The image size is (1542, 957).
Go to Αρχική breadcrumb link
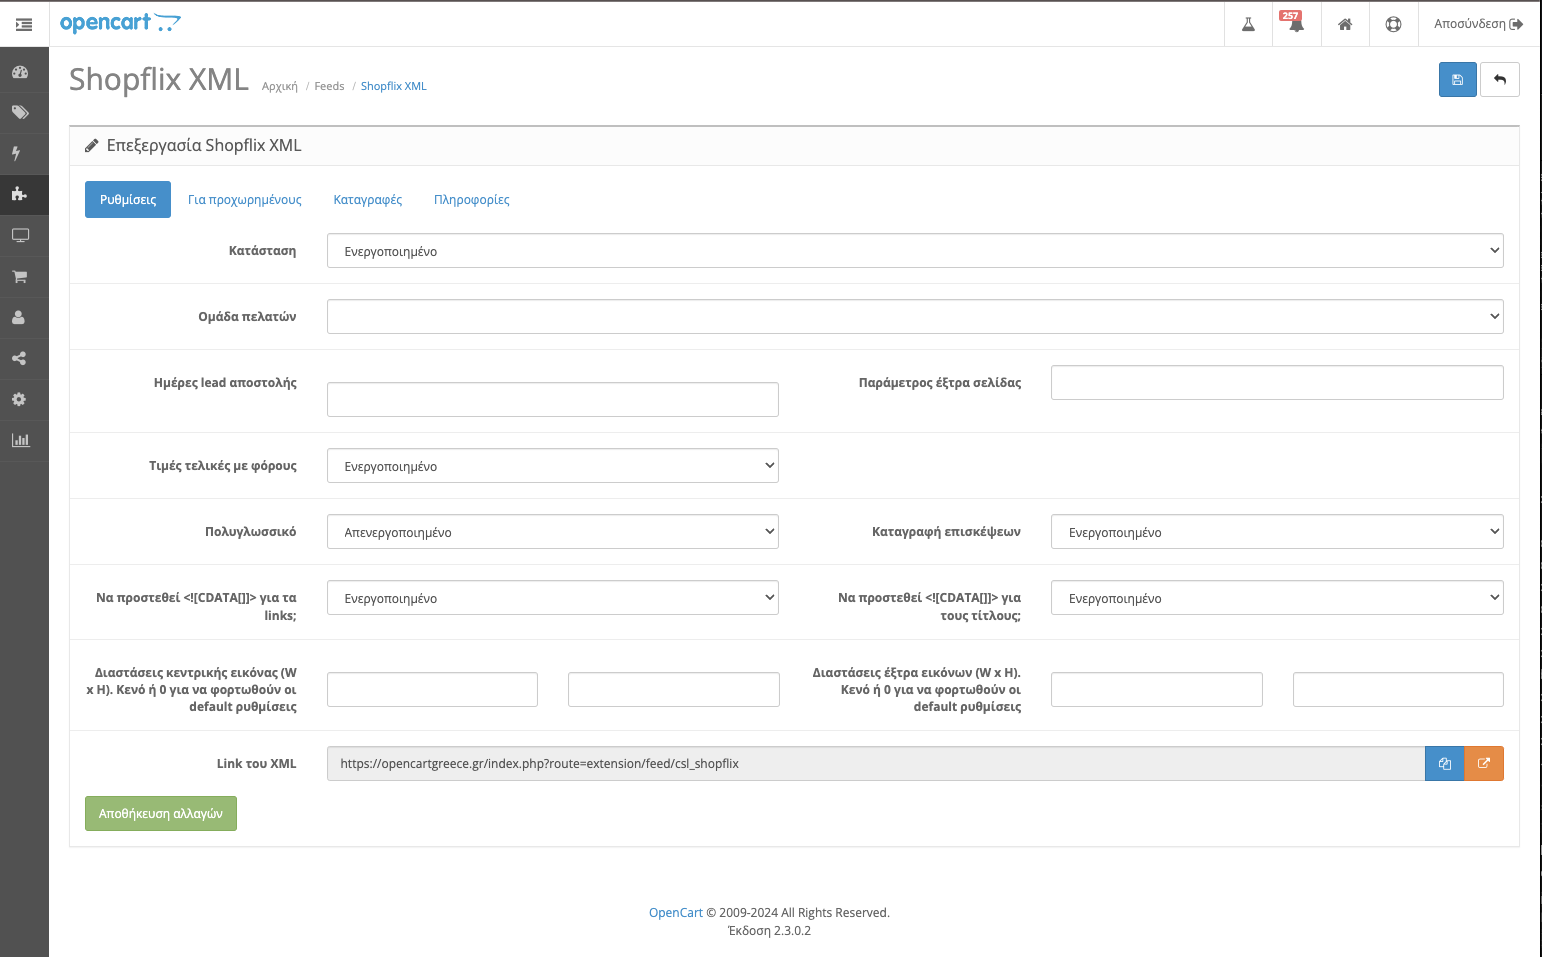click(x=280, y=87)
